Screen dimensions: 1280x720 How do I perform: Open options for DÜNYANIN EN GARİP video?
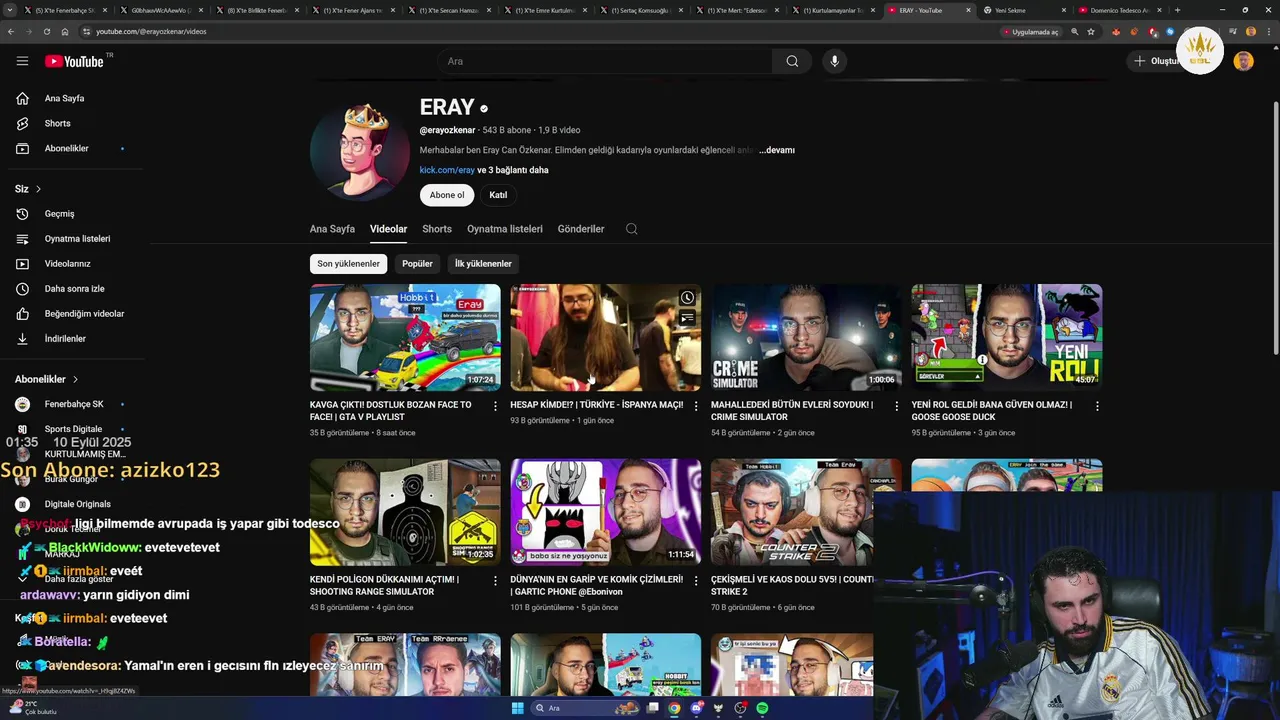[696, 580]
